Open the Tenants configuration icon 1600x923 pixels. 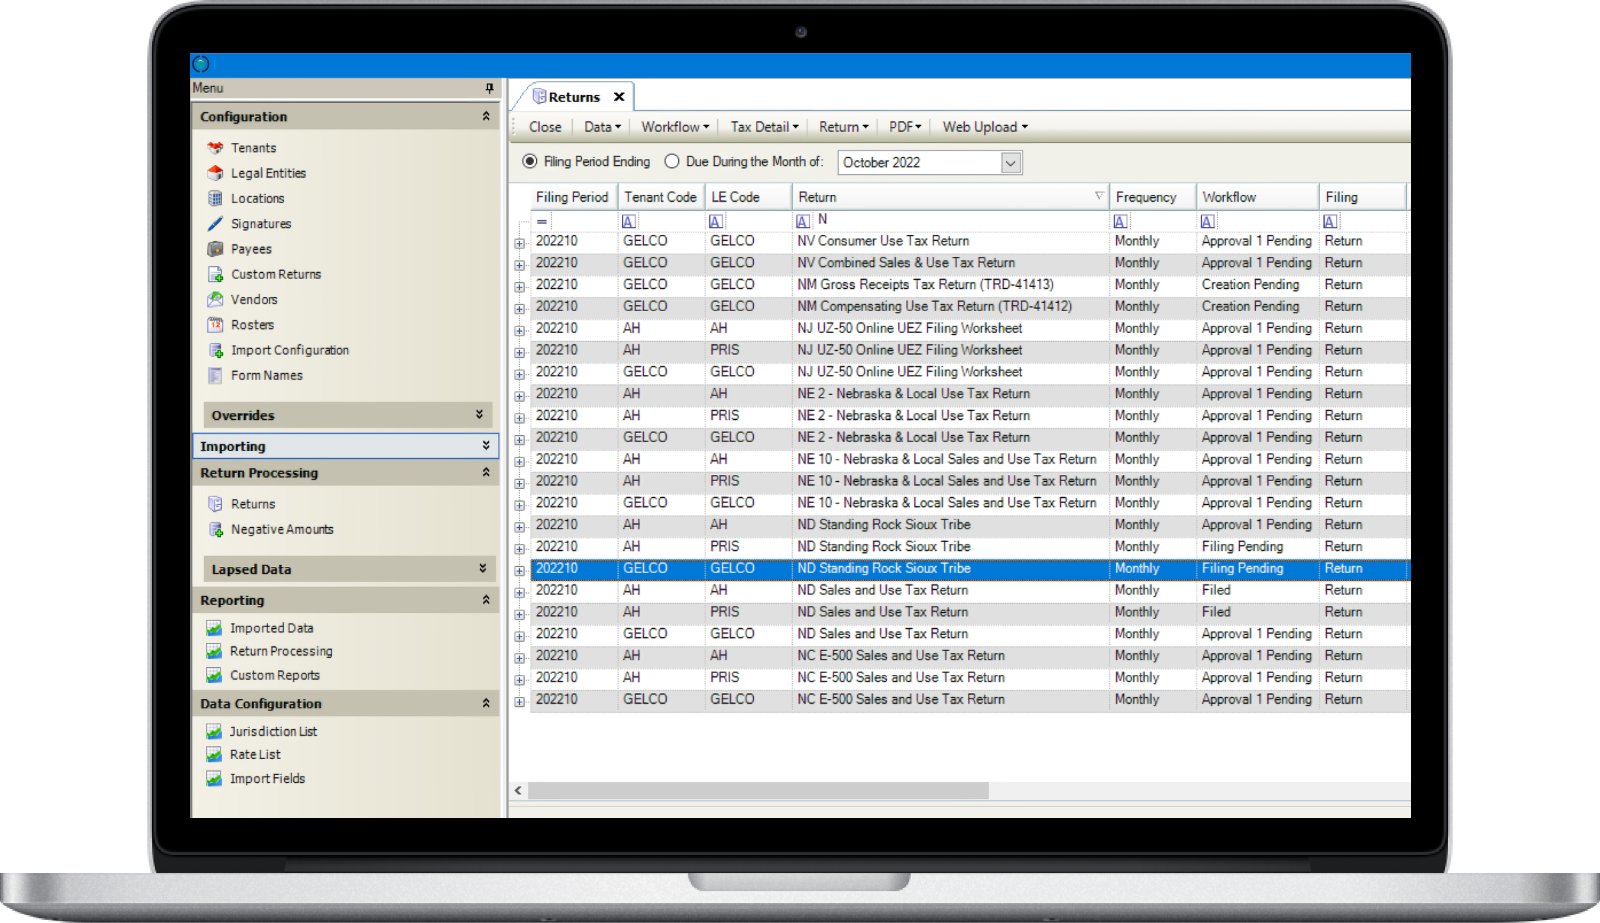(217, 147)
